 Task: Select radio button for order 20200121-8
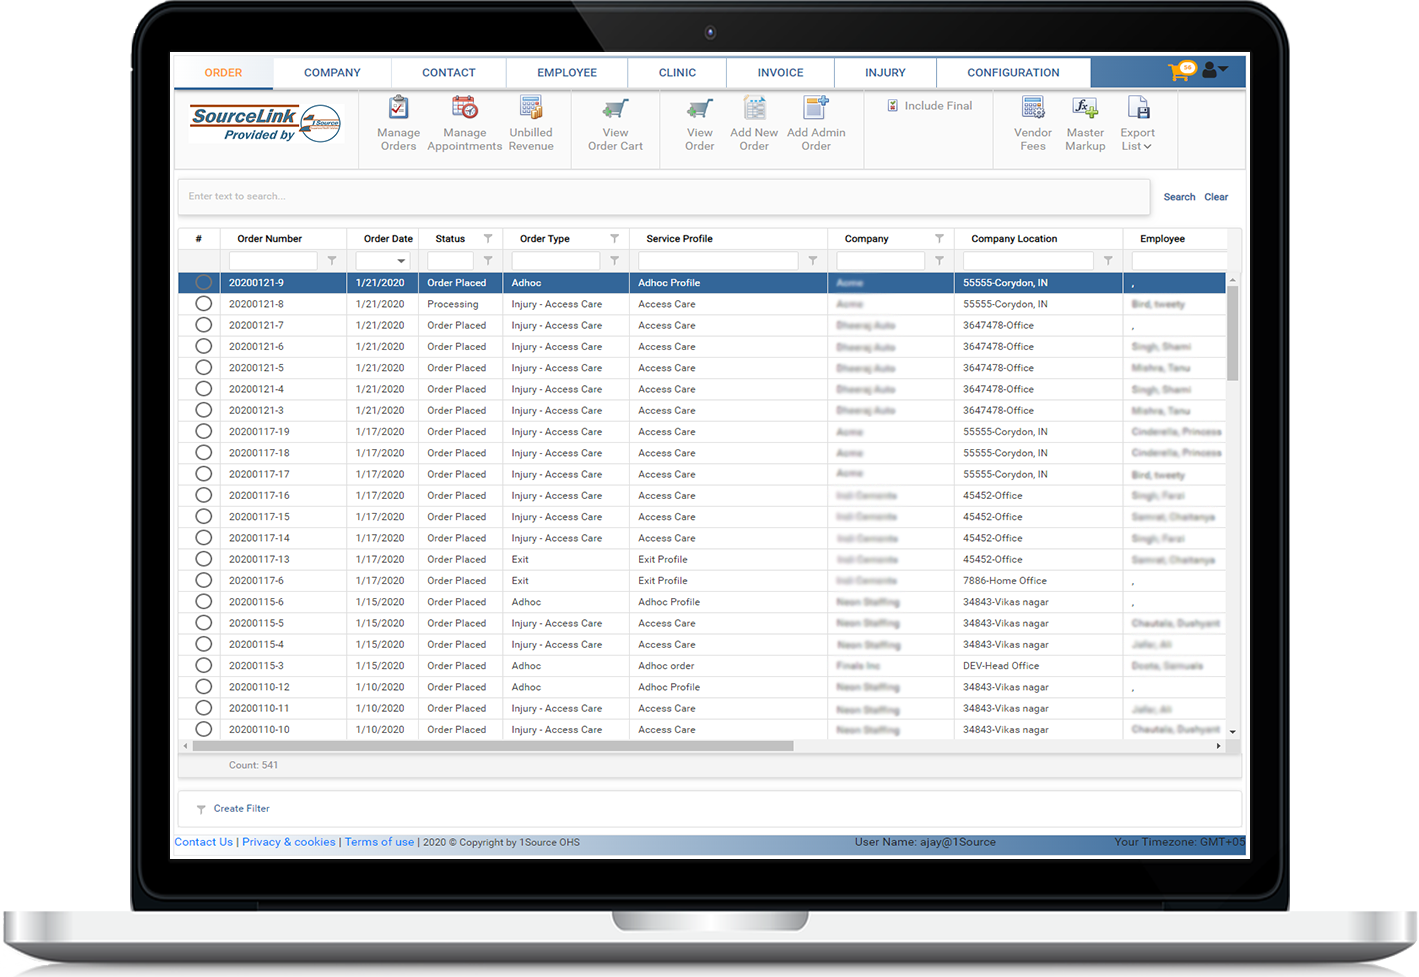pos(204,304)
